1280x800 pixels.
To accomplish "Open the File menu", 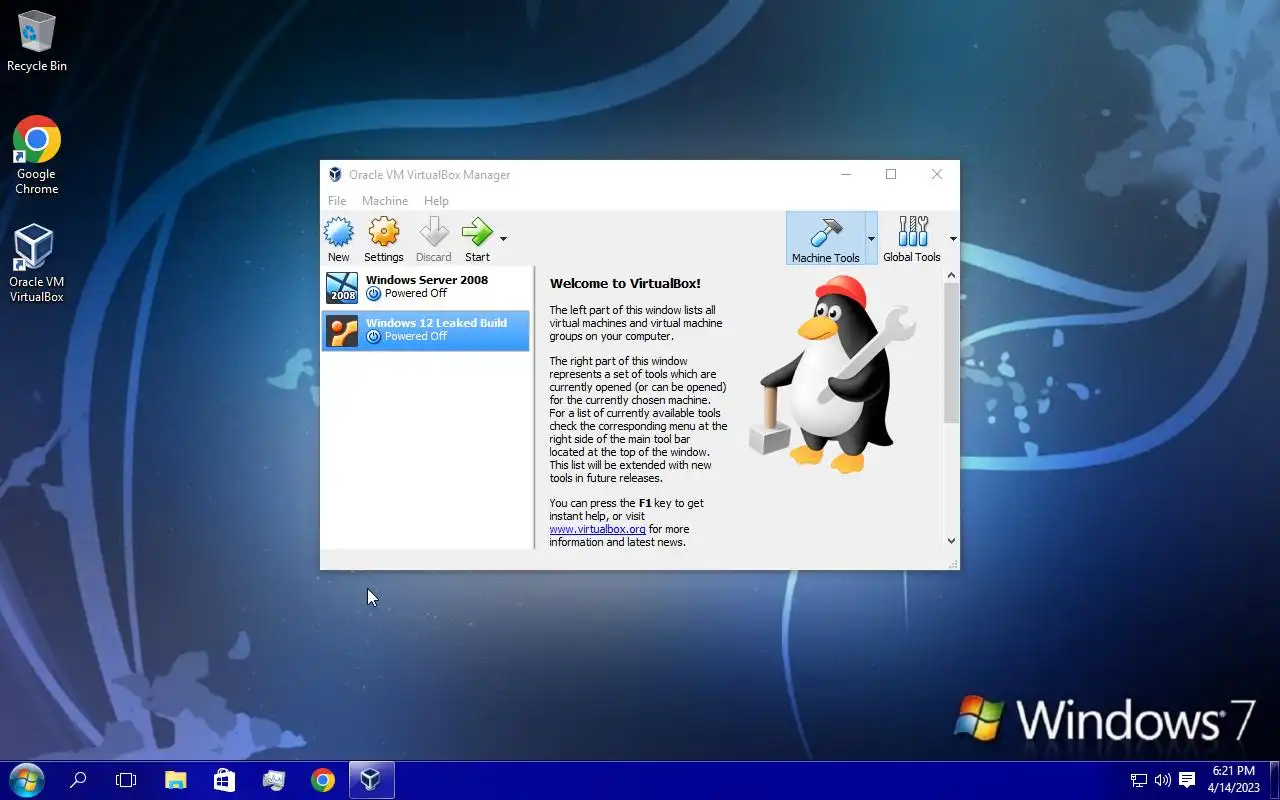I will tap(337, 201).
